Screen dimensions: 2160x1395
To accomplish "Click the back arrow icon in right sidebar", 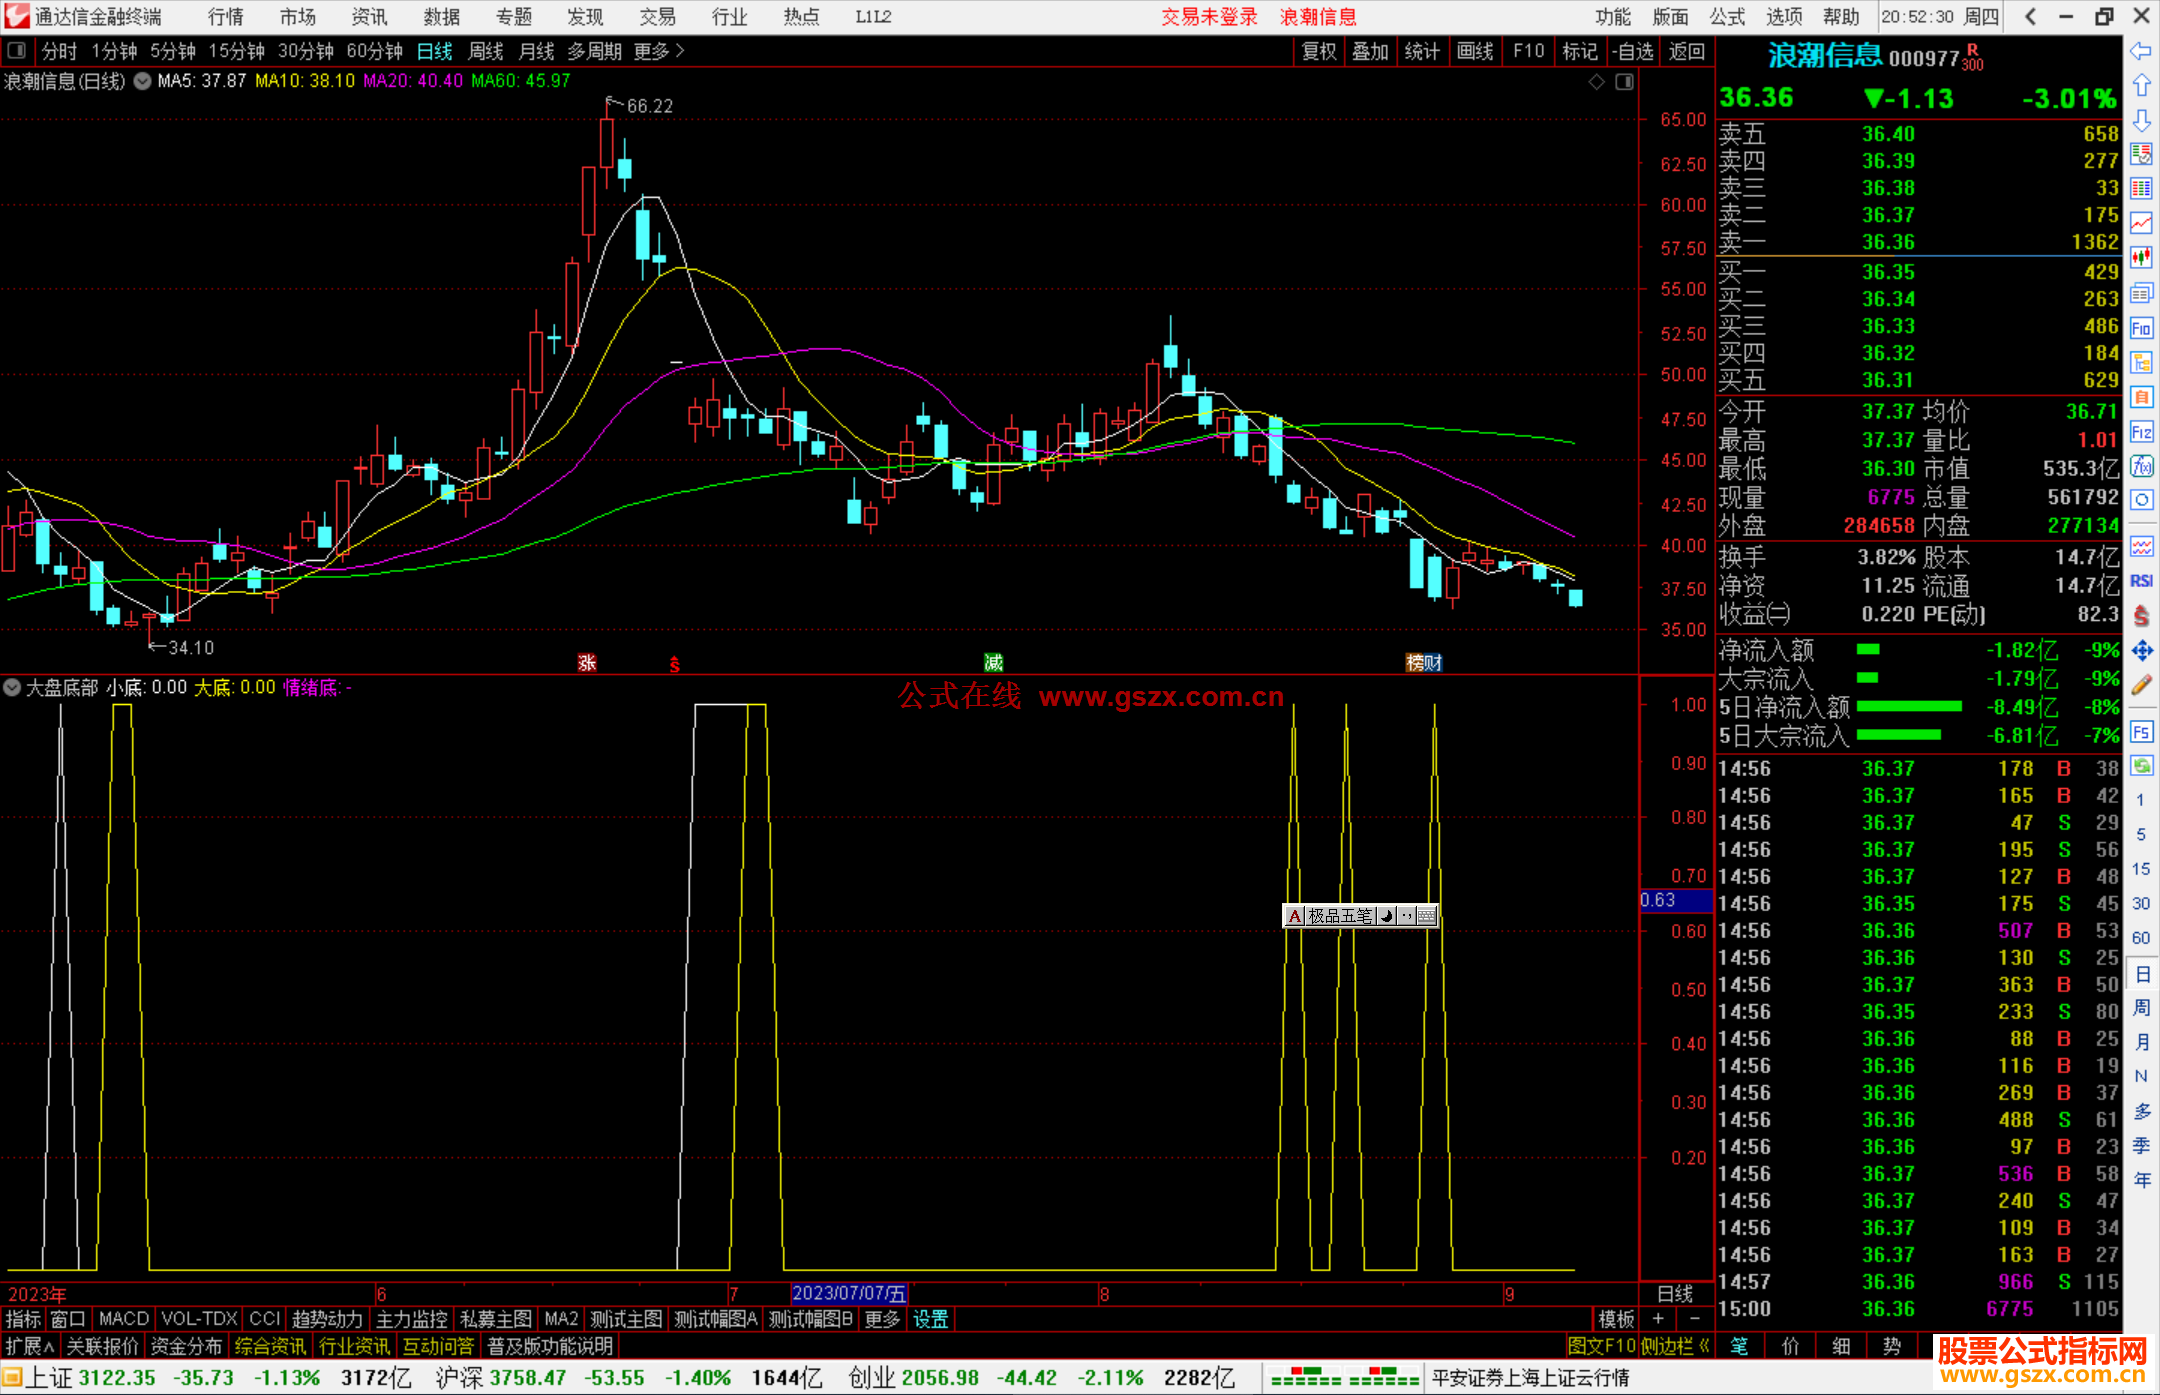I will point(2141,51).
